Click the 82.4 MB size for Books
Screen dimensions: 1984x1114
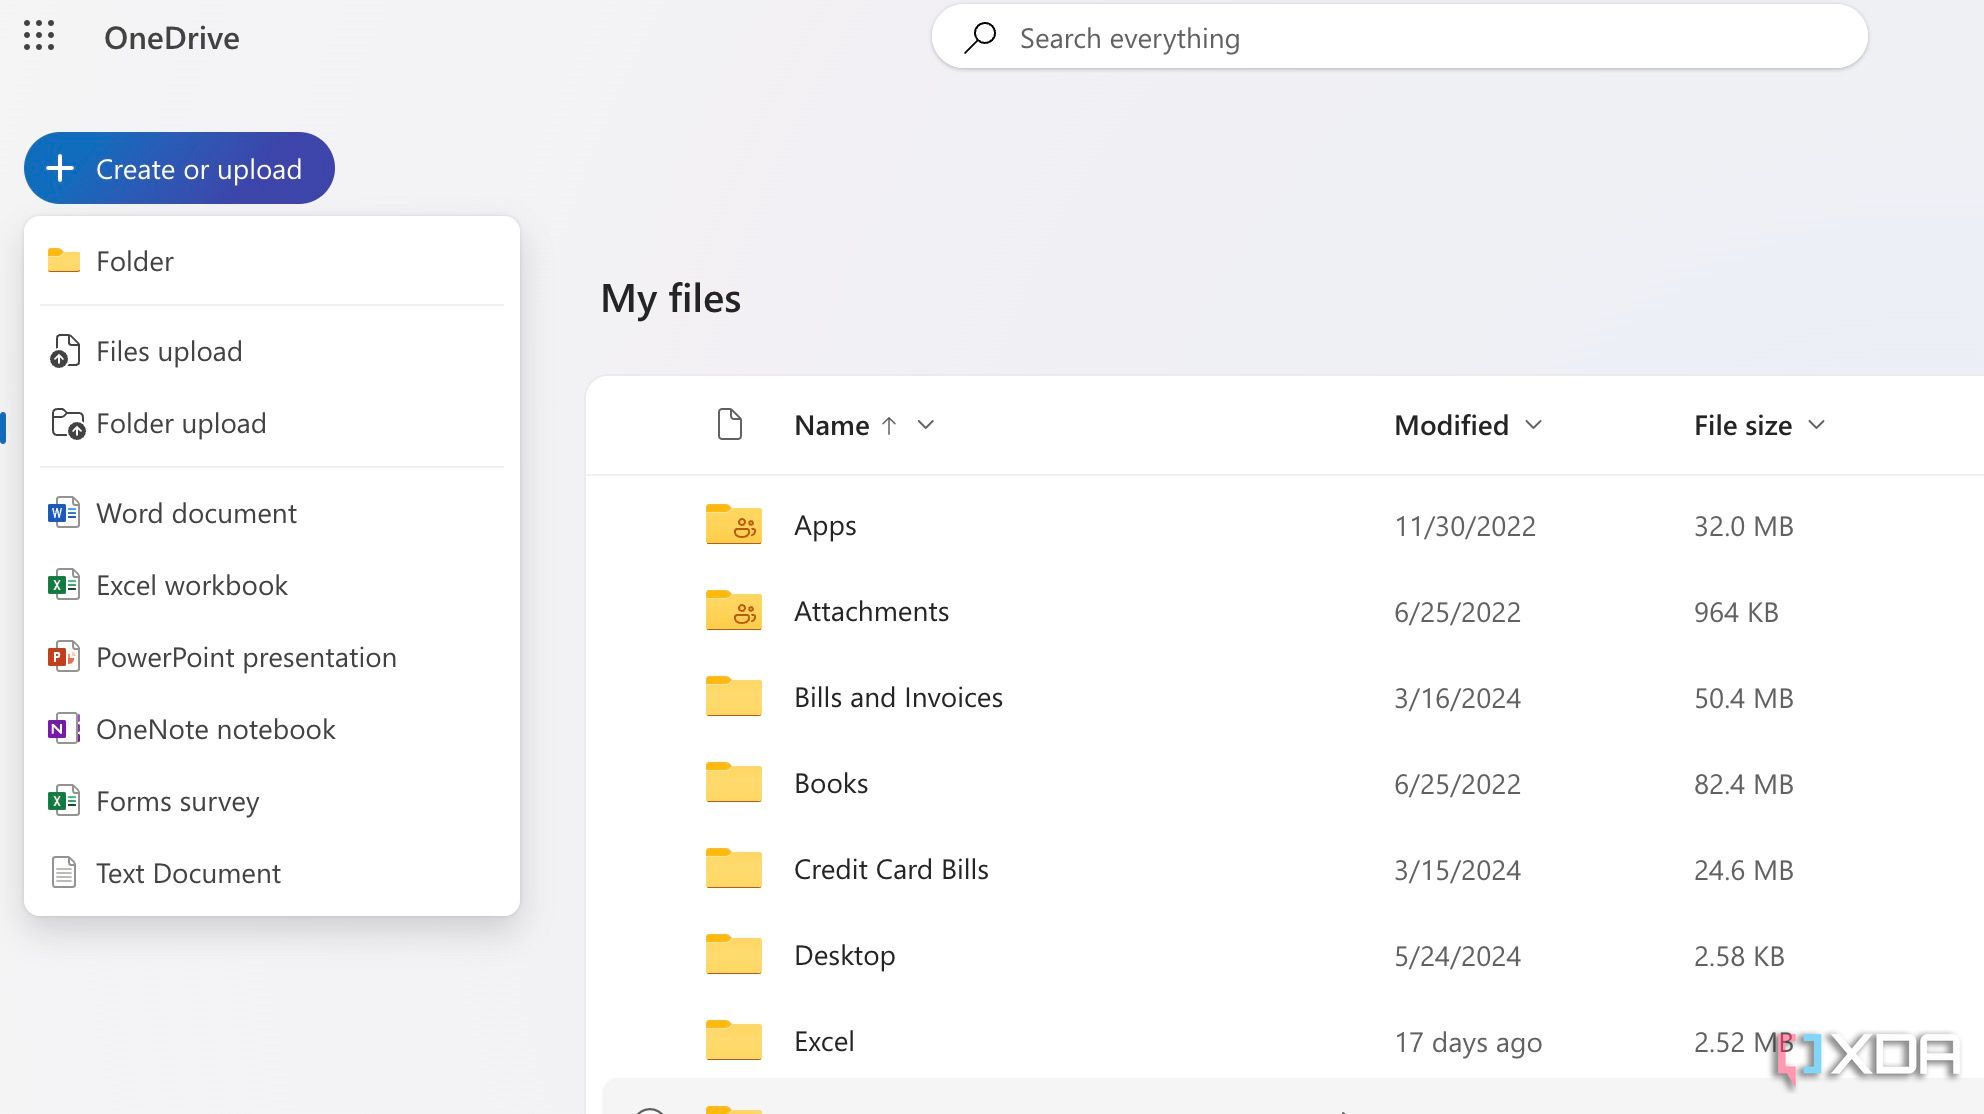(1743, 785)
